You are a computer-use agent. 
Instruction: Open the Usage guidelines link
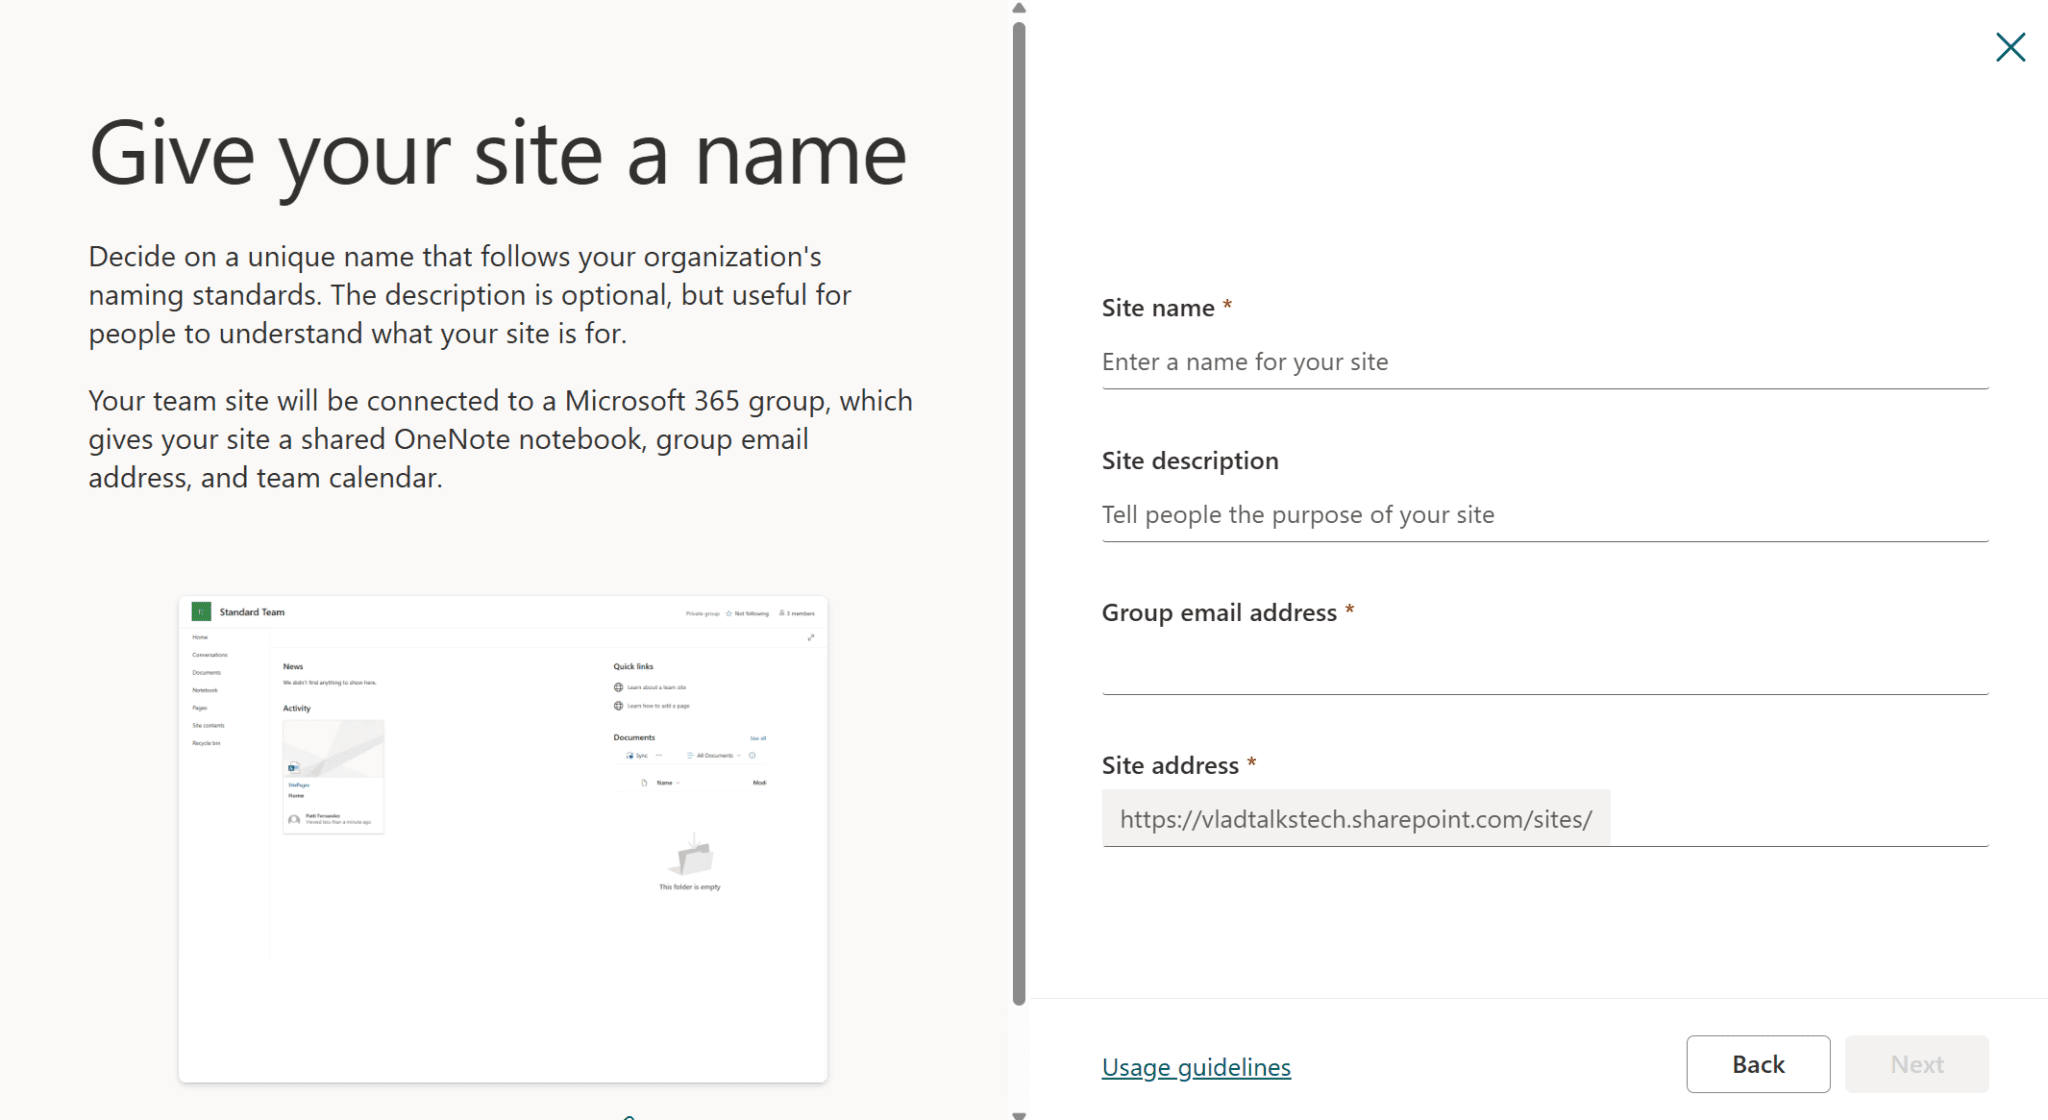(x=1196, y=1067)
